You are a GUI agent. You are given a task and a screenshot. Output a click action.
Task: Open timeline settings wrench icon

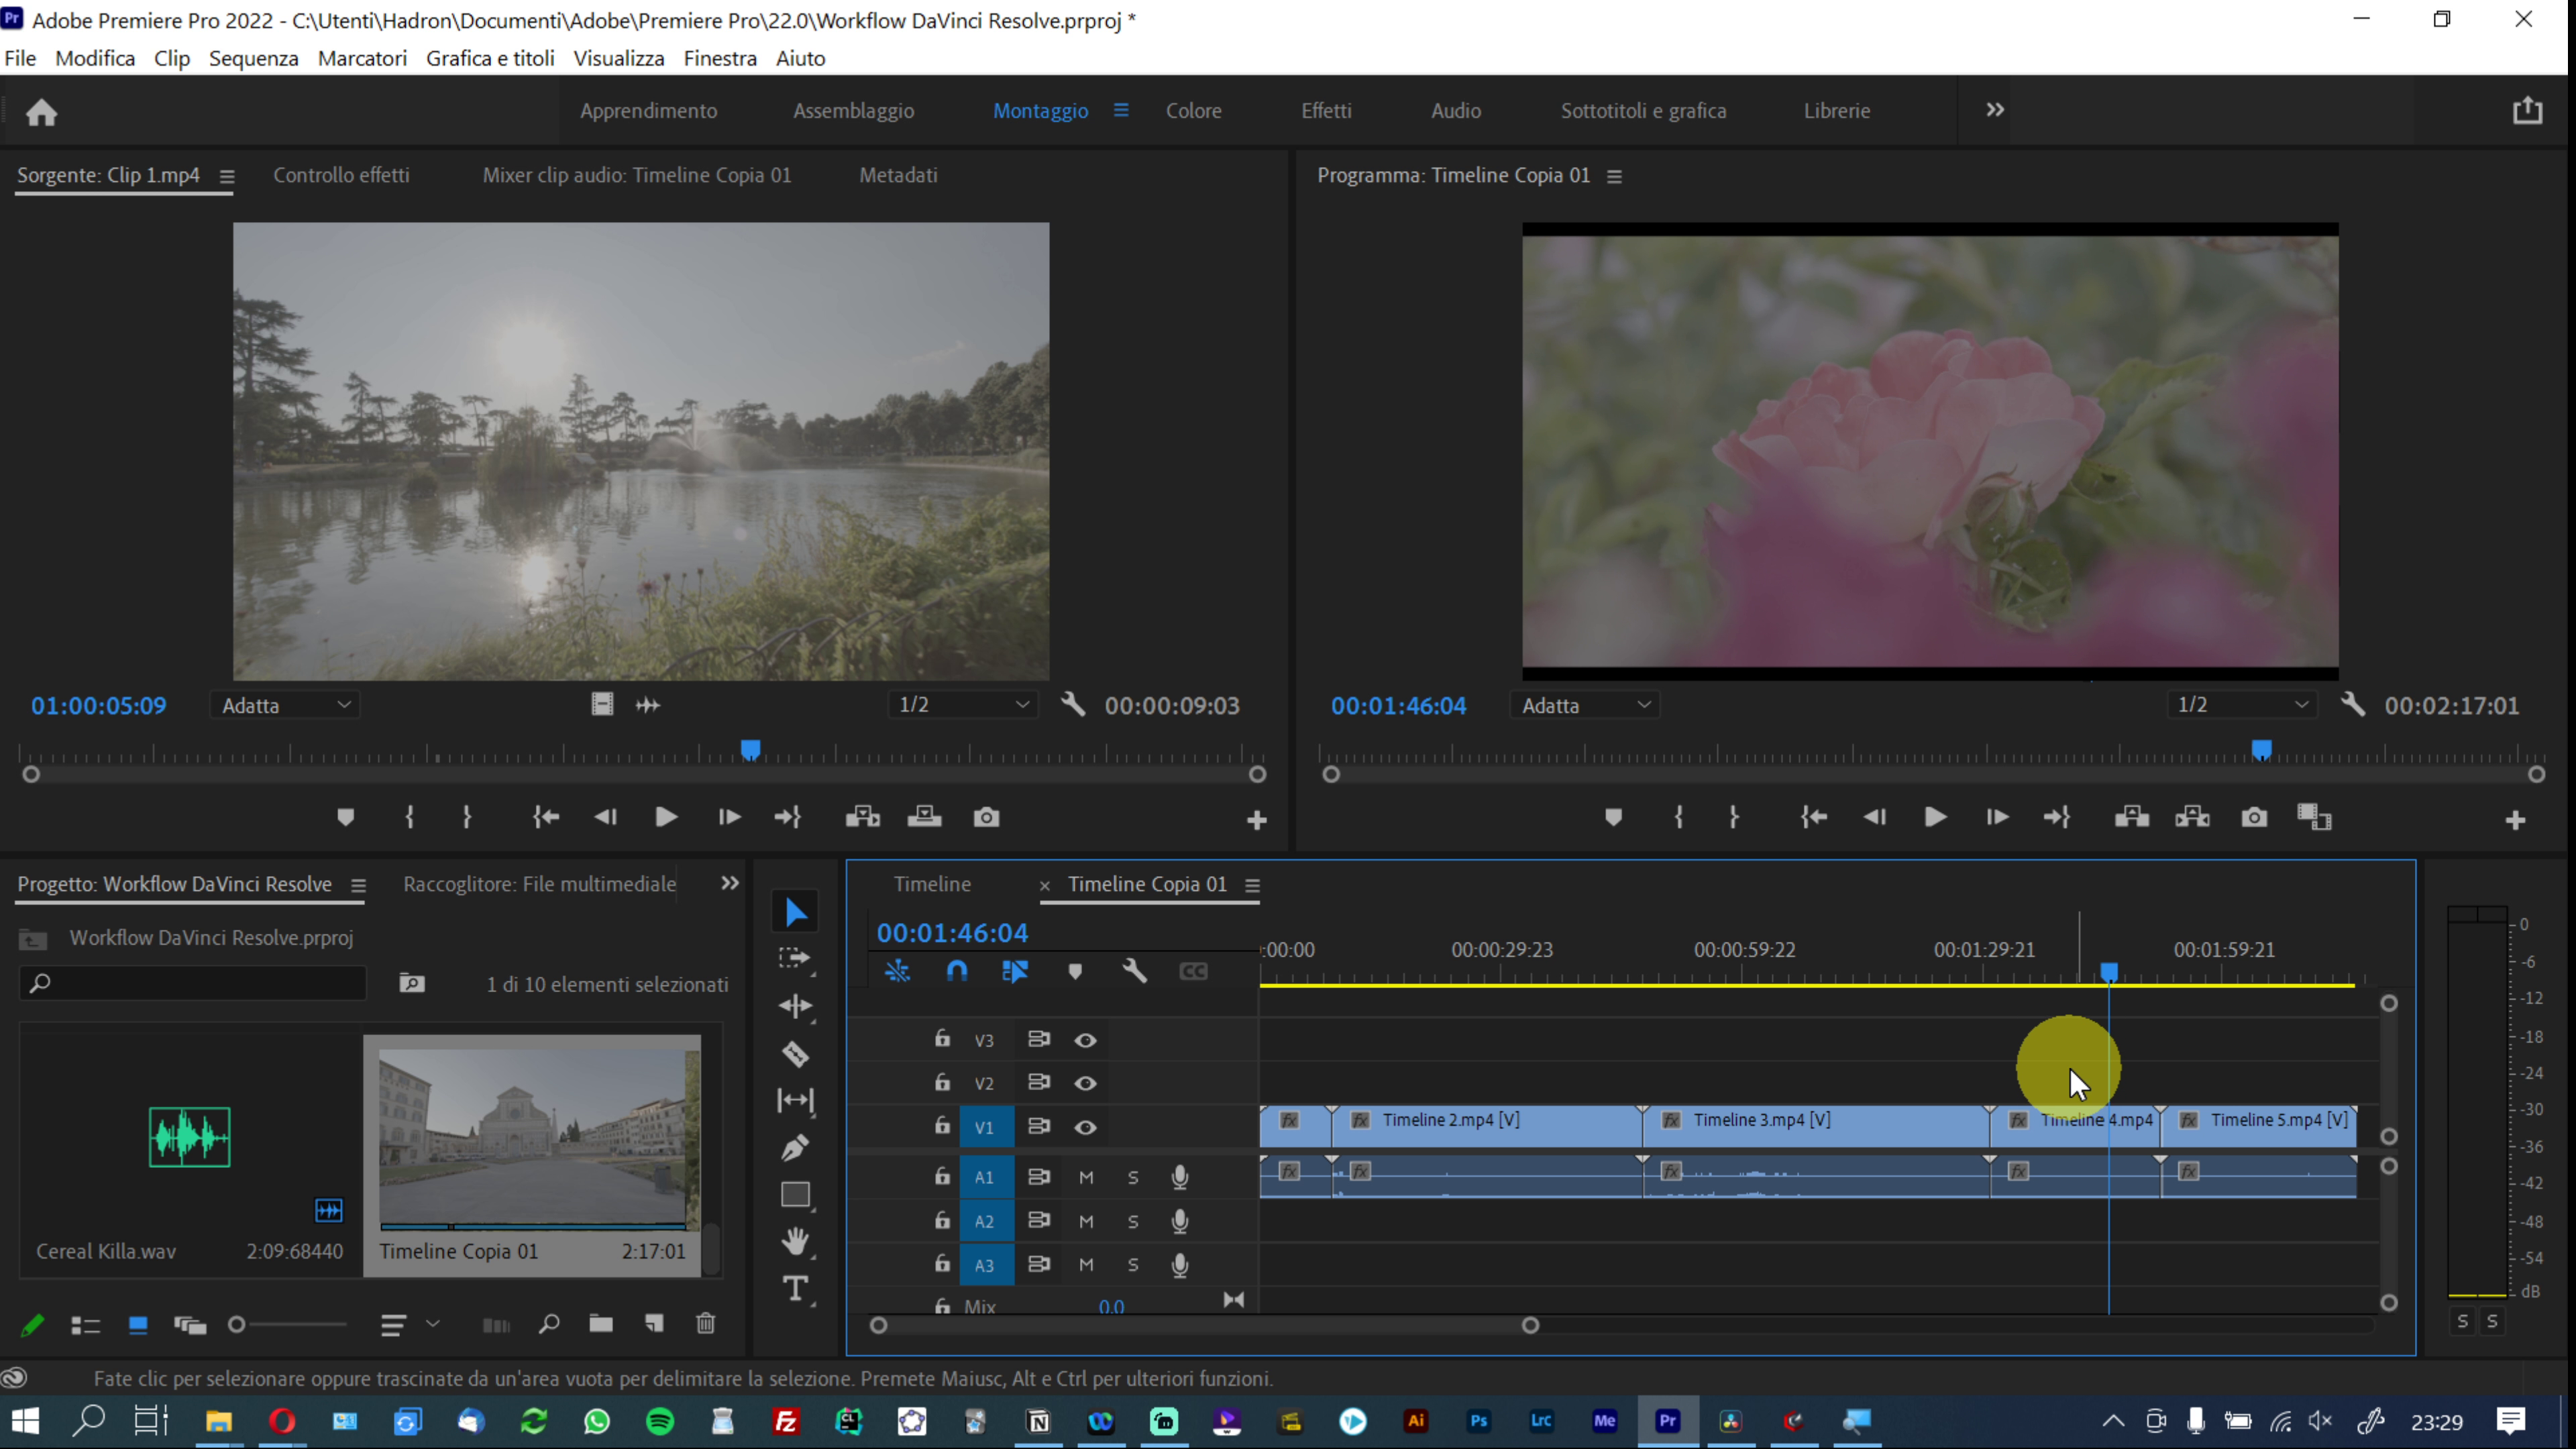point(1134,971)
